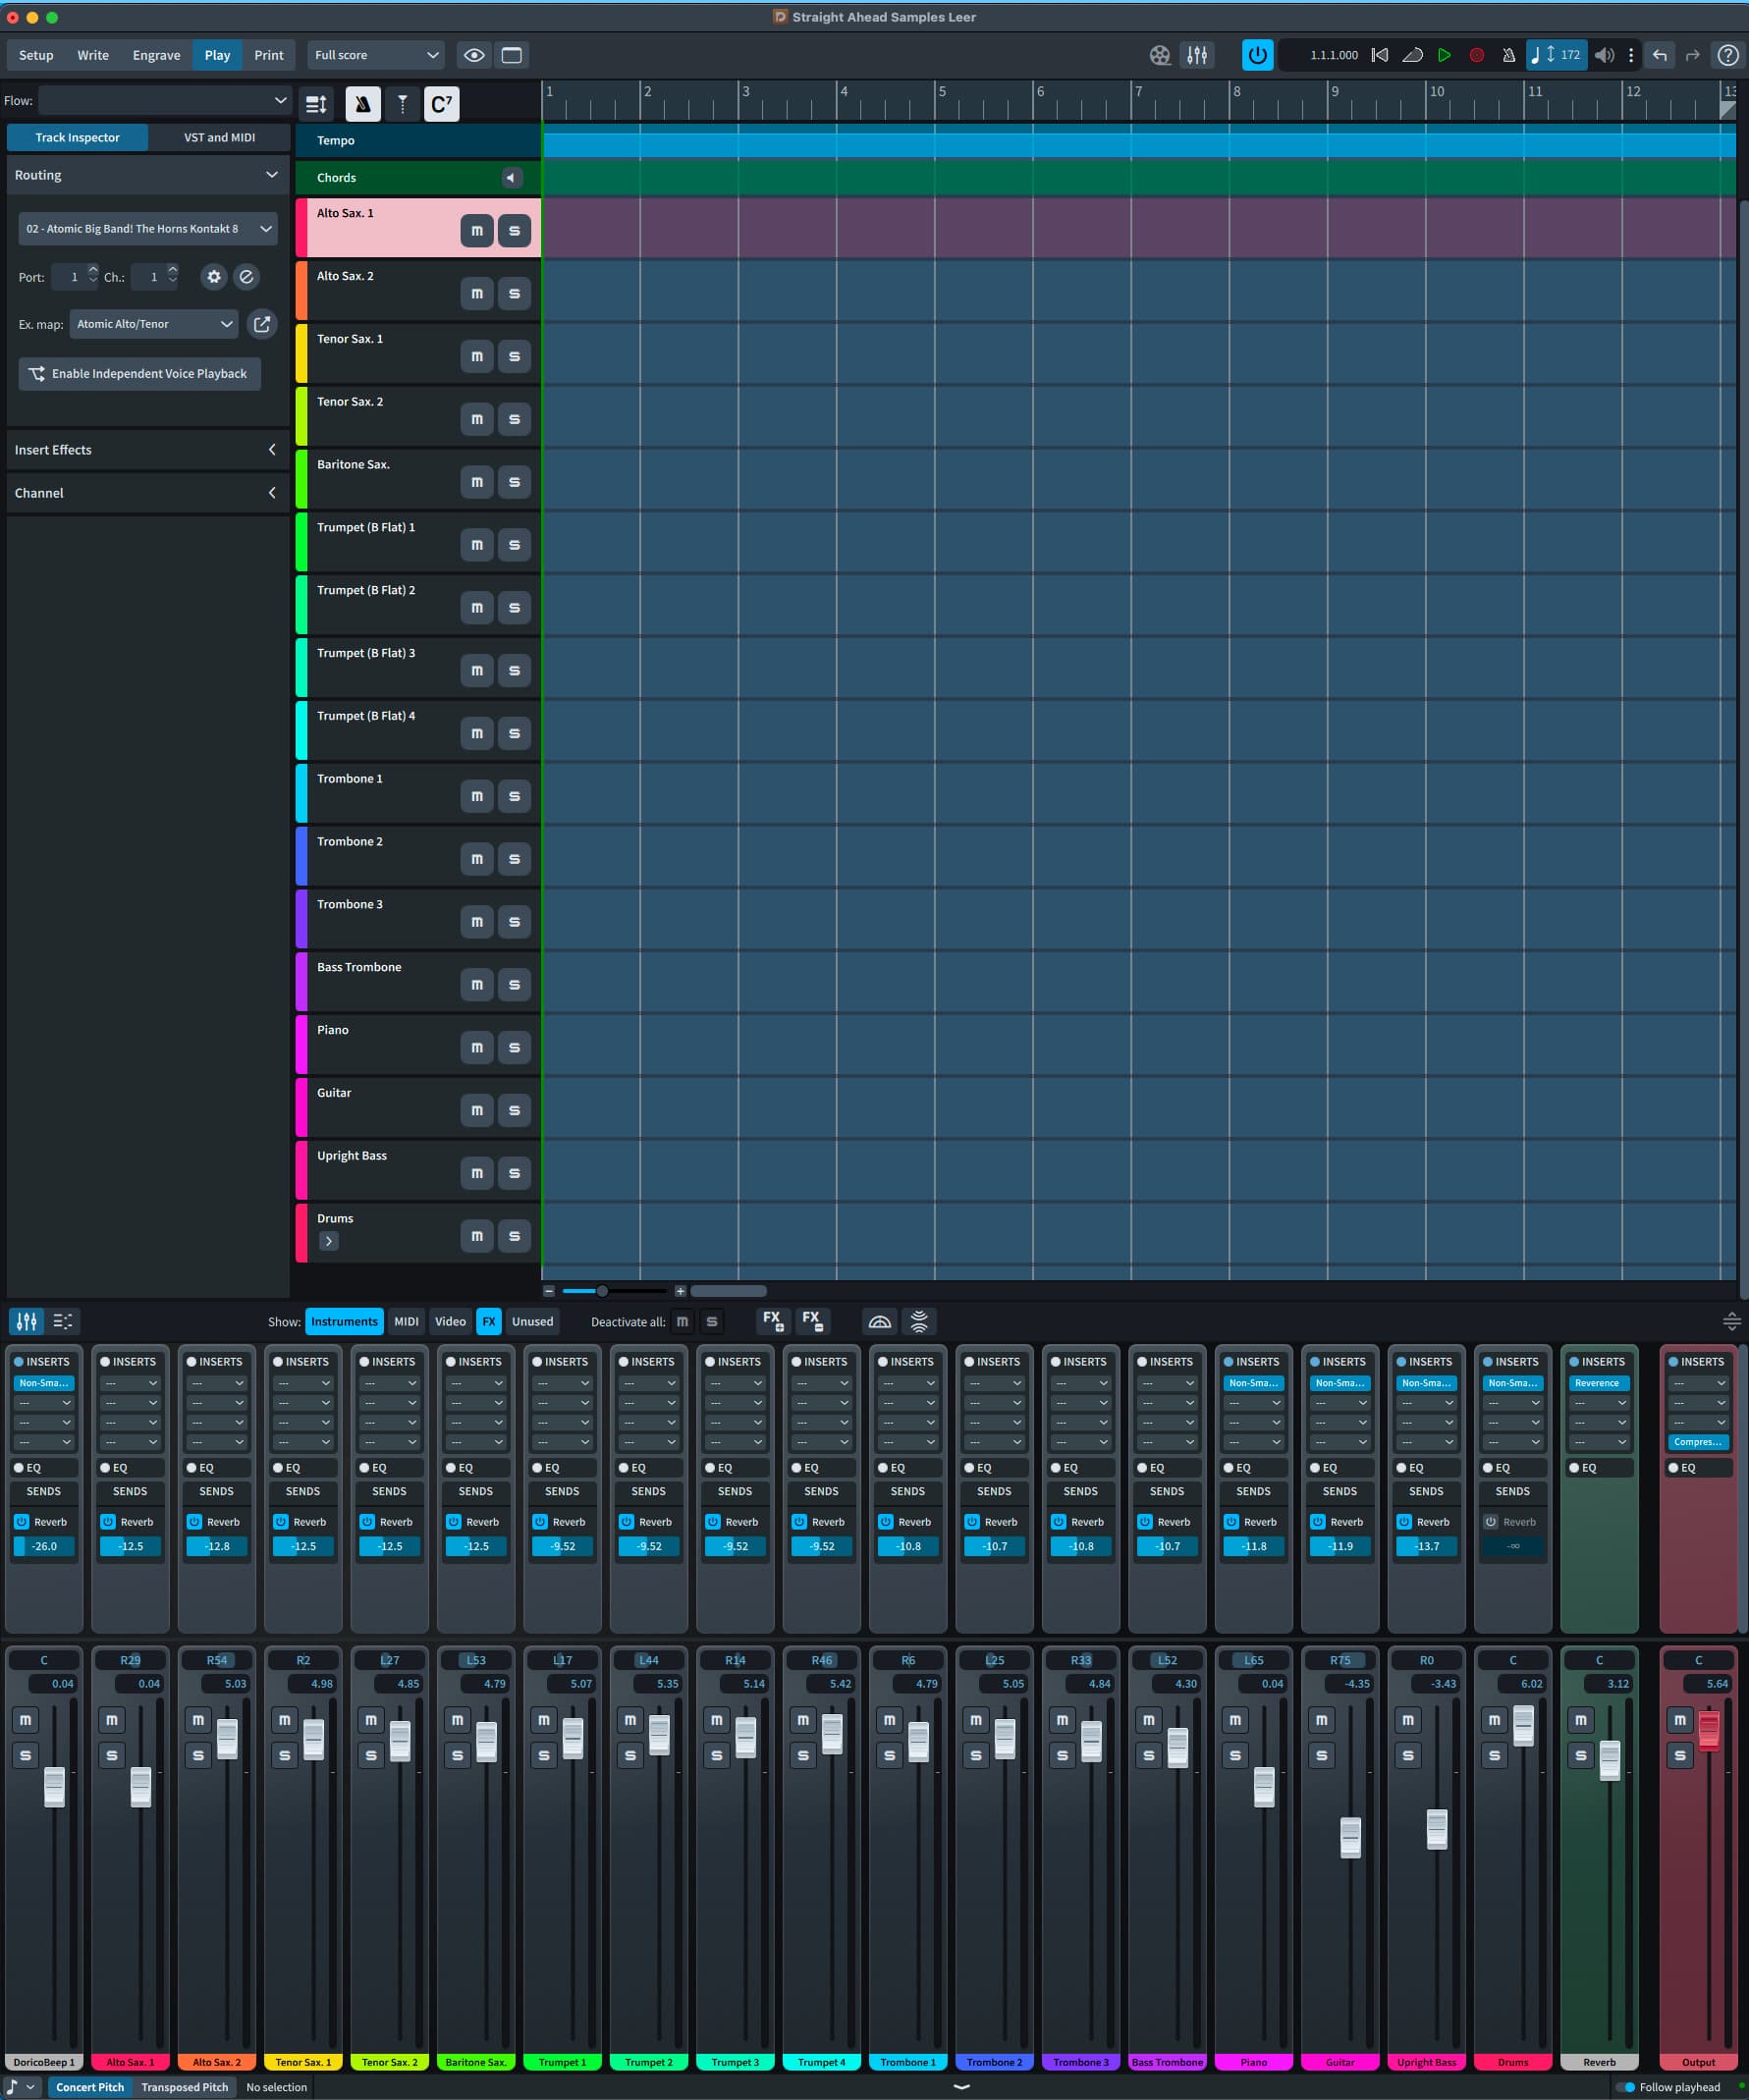The image size is (1749, 2100).
Task: Click Enable Independent Voice Playback
Action: tap(140, 374)
